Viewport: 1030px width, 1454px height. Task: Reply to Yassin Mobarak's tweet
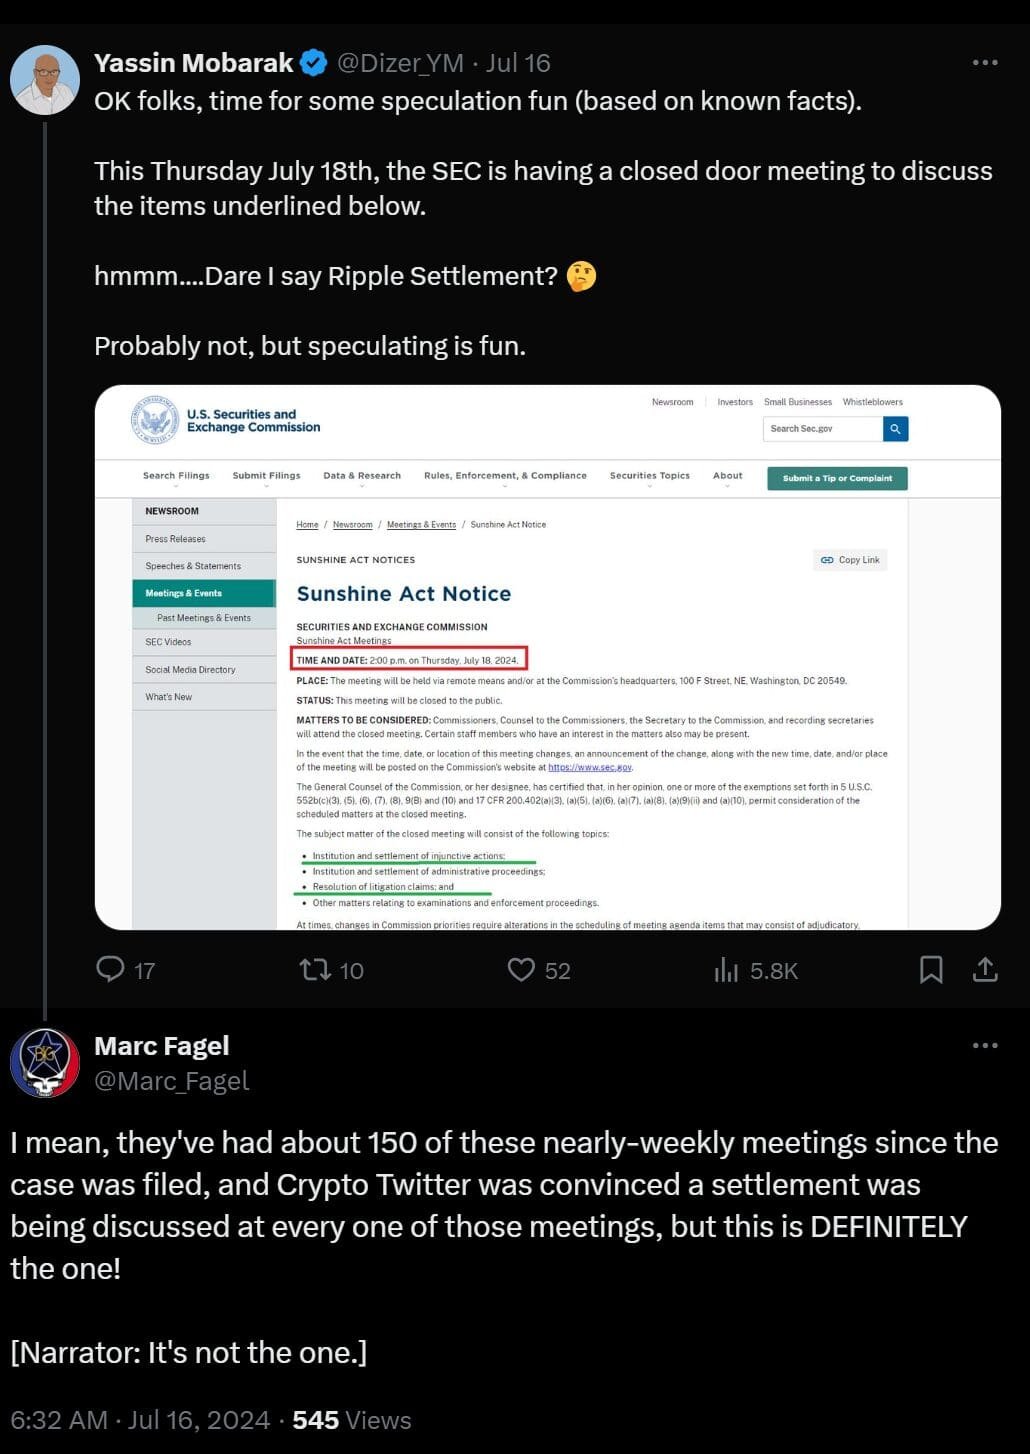(x=113, y=969)
